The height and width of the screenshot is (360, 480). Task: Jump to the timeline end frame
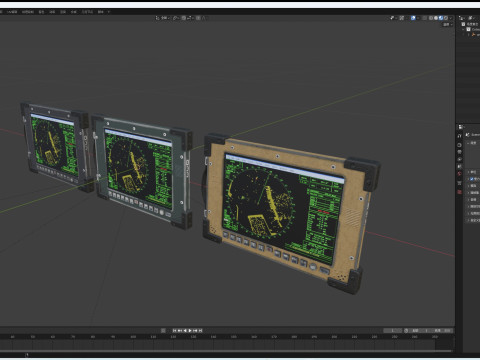(x=200, y=330)
